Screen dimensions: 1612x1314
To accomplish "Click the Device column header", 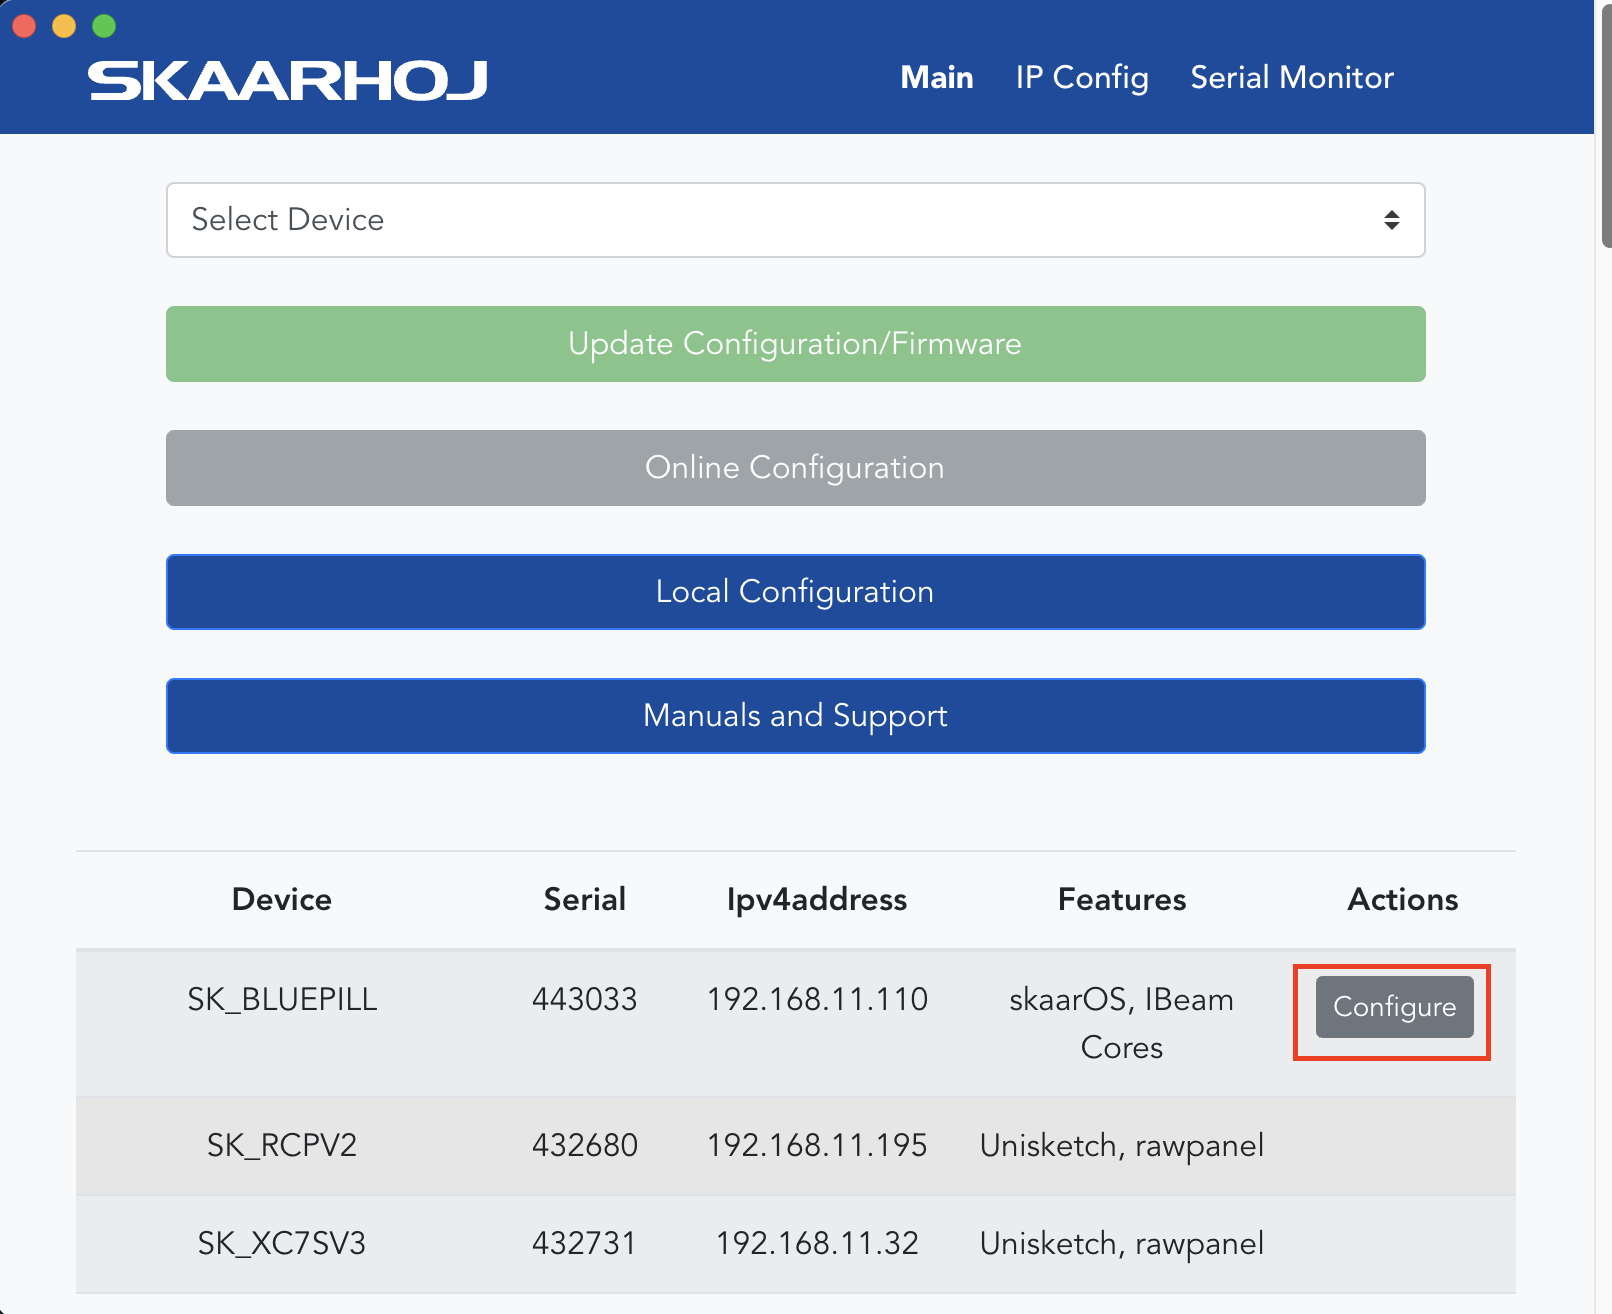I will click(282, 900).
